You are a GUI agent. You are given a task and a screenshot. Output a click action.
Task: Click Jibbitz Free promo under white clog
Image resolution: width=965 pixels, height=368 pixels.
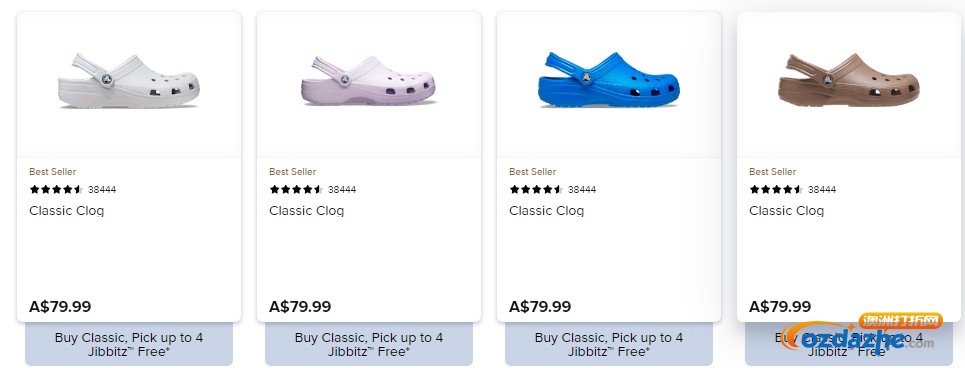[x=129, y=345]
